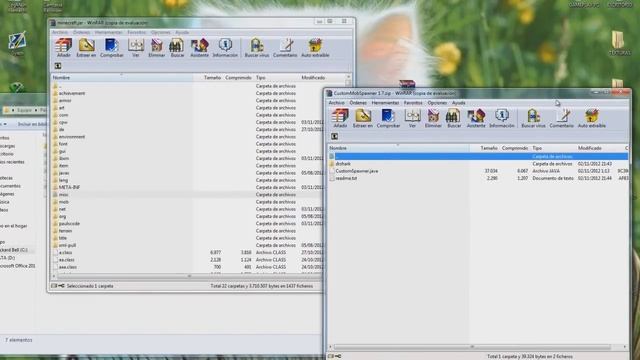Select the font folder in minecraft.jar
The width and height of the screenshot is (640, 360).
[x=63, y=144]
